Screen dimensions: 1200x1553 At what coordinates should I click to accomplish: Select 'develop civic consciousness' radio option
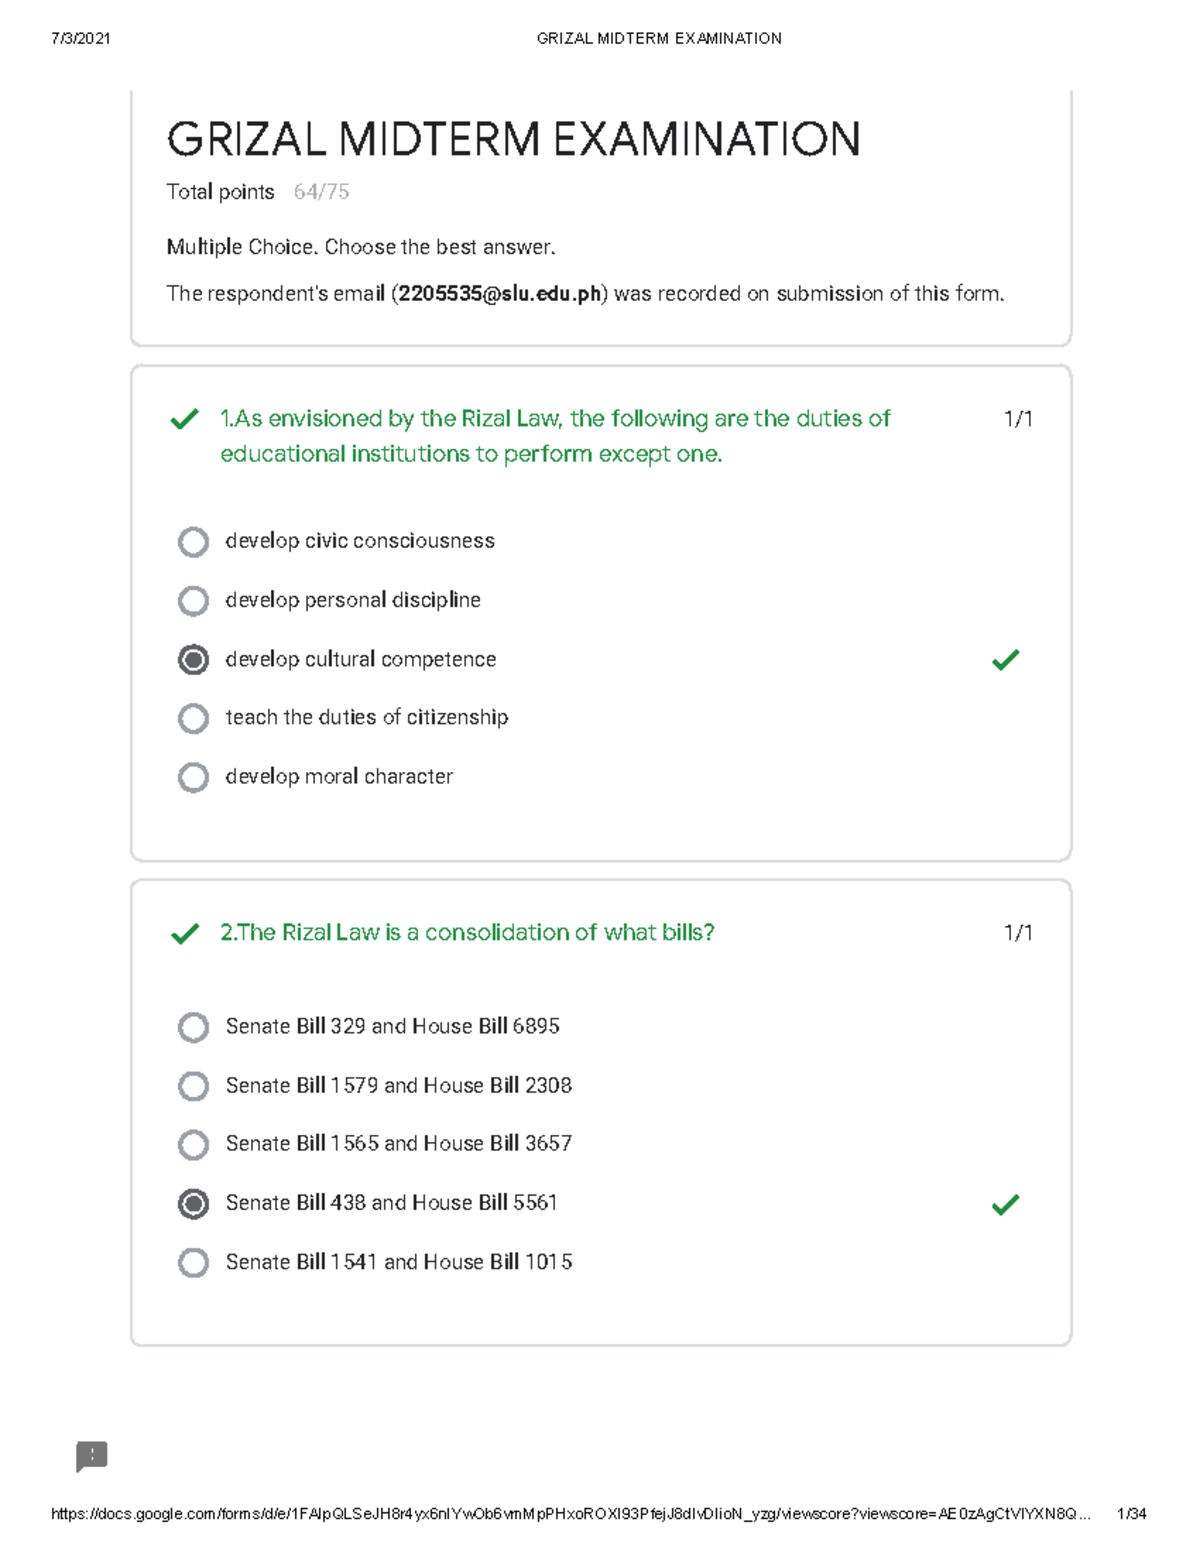tap(193, 542)
